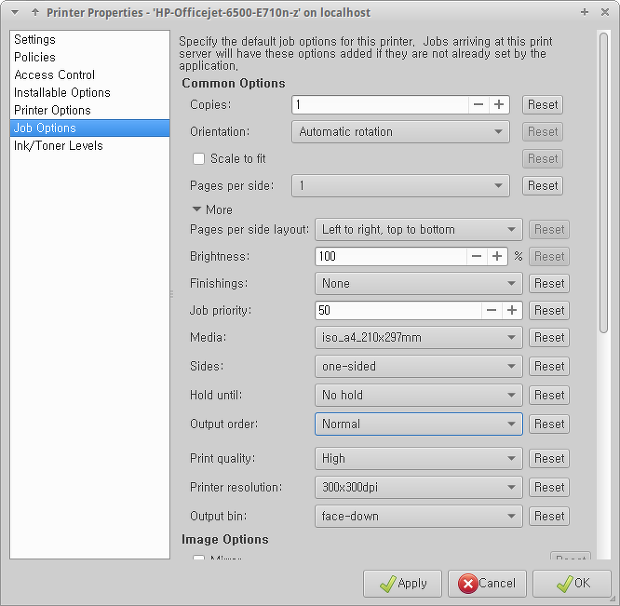Increase Copies with plus button
Image resolution: width=620 pixels, height=606 pixels.
click(x=499, y=105)
